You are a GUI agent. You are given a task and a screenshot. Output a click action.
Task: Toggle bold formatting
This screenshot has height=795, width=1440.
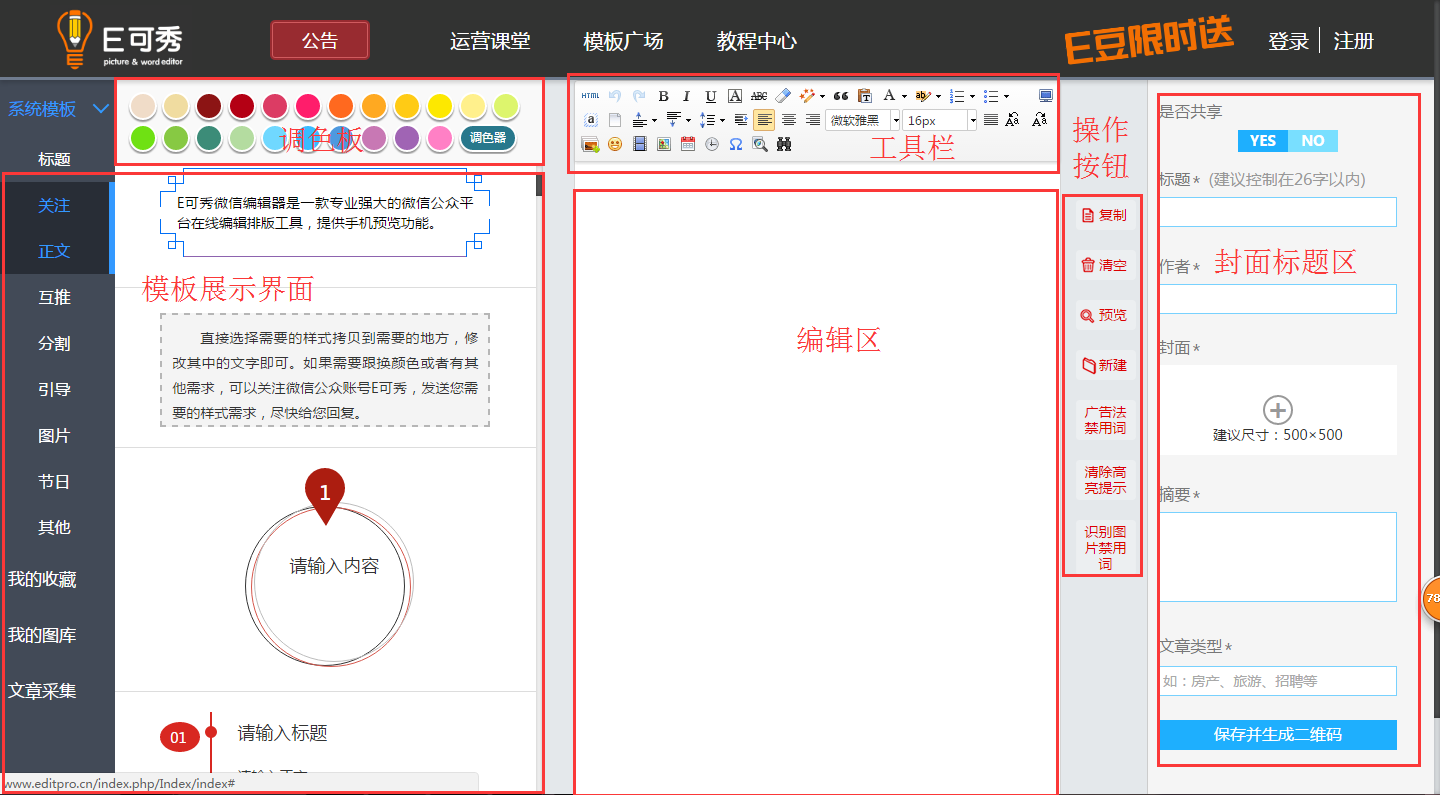(x=664, y=96)
